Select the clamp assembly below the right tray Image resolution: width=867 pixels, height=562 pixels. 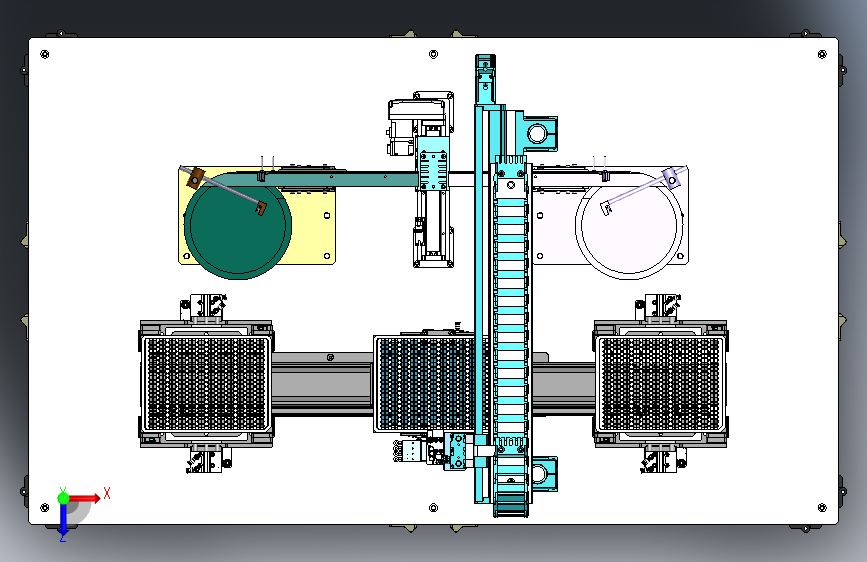(x=664, y=459)
